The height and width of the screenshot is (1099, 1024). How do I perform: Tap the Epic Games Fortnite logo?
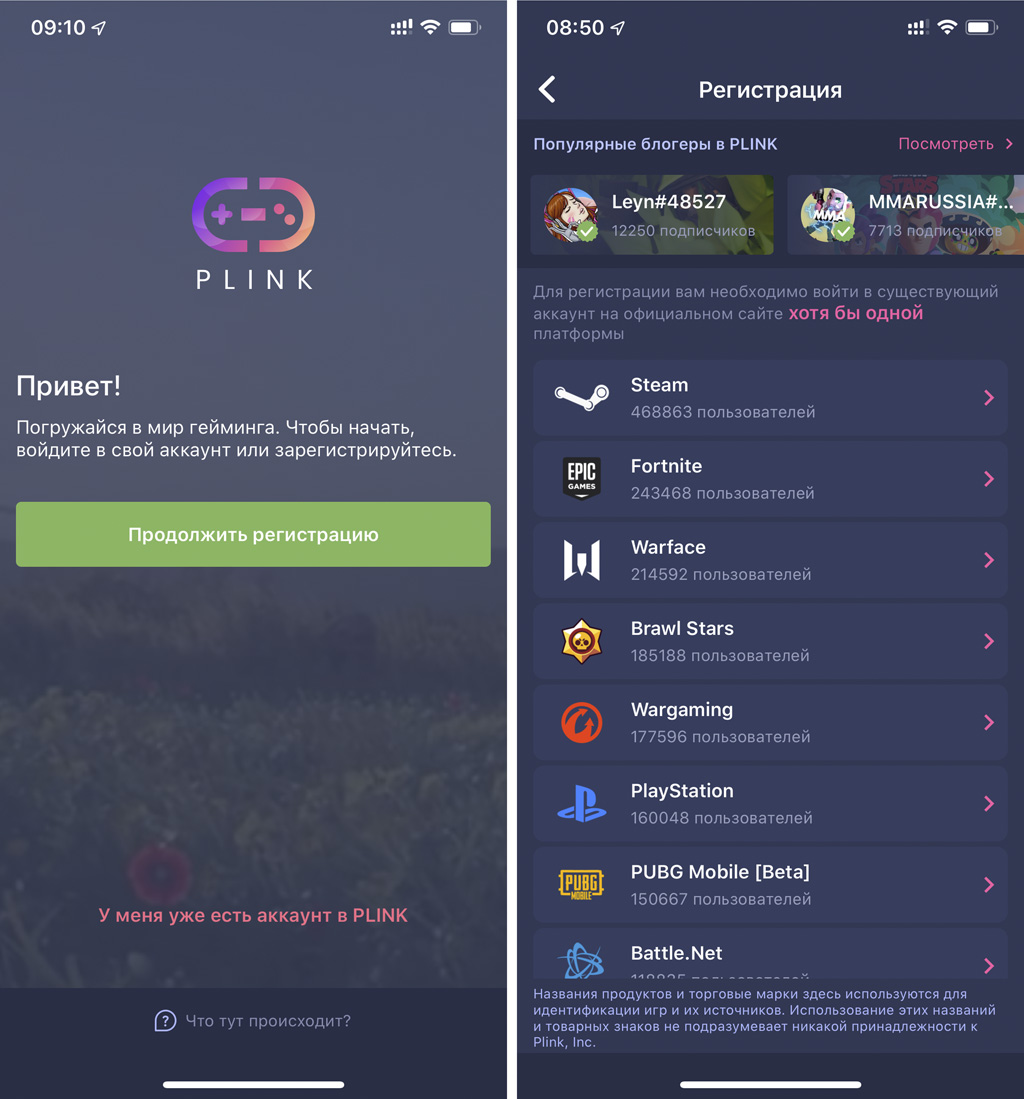pyautogui.click(x=582, y=478)
